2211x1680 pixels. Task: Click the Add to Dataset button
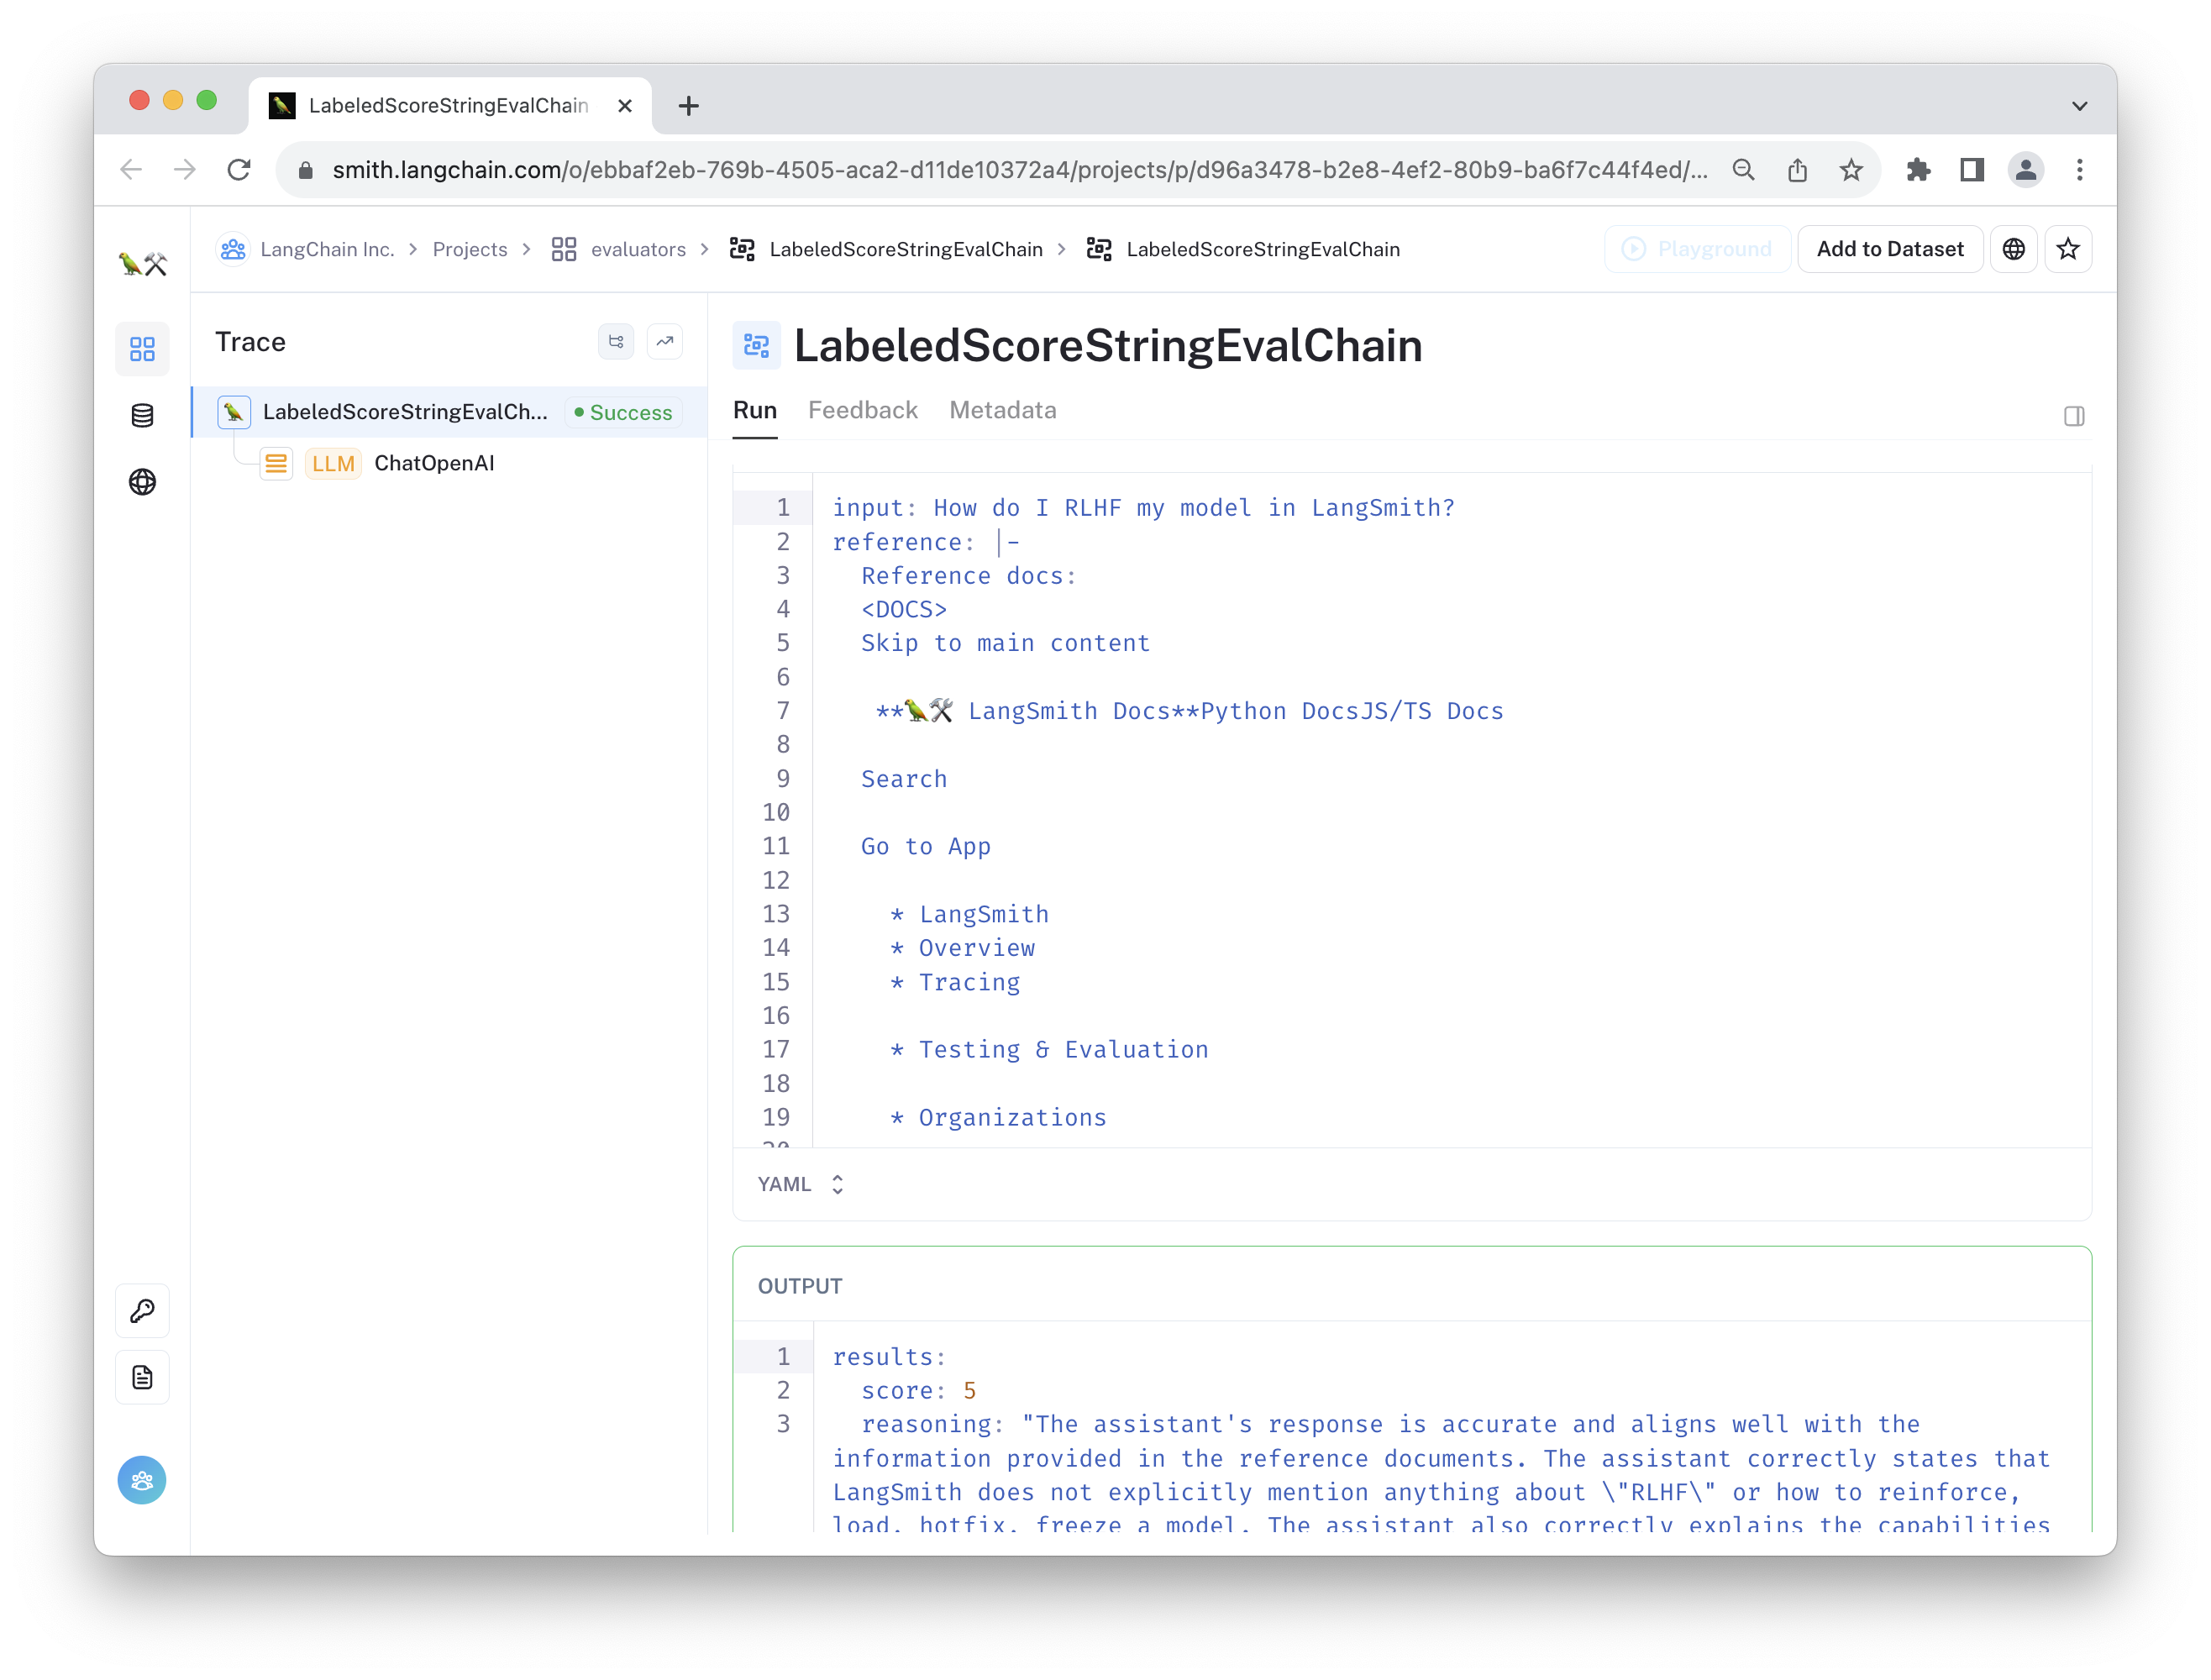point(1889,249)
